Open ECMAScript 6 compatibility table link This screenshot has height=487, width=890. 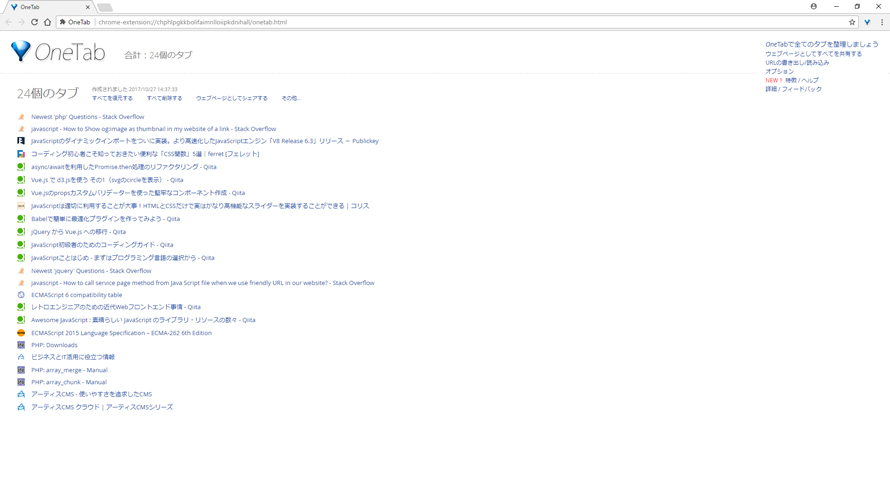pos(77,295)
